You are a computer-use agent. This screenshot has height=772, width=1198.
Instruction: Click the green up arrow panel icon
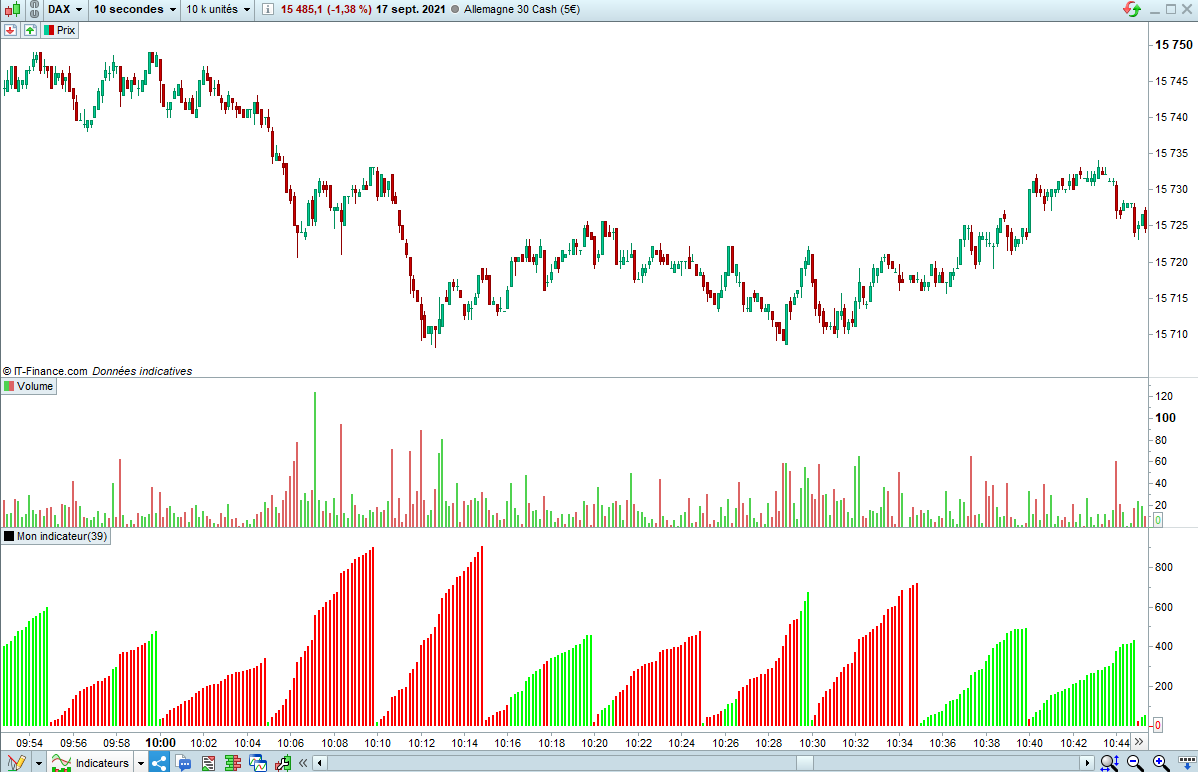coord(30,30)
